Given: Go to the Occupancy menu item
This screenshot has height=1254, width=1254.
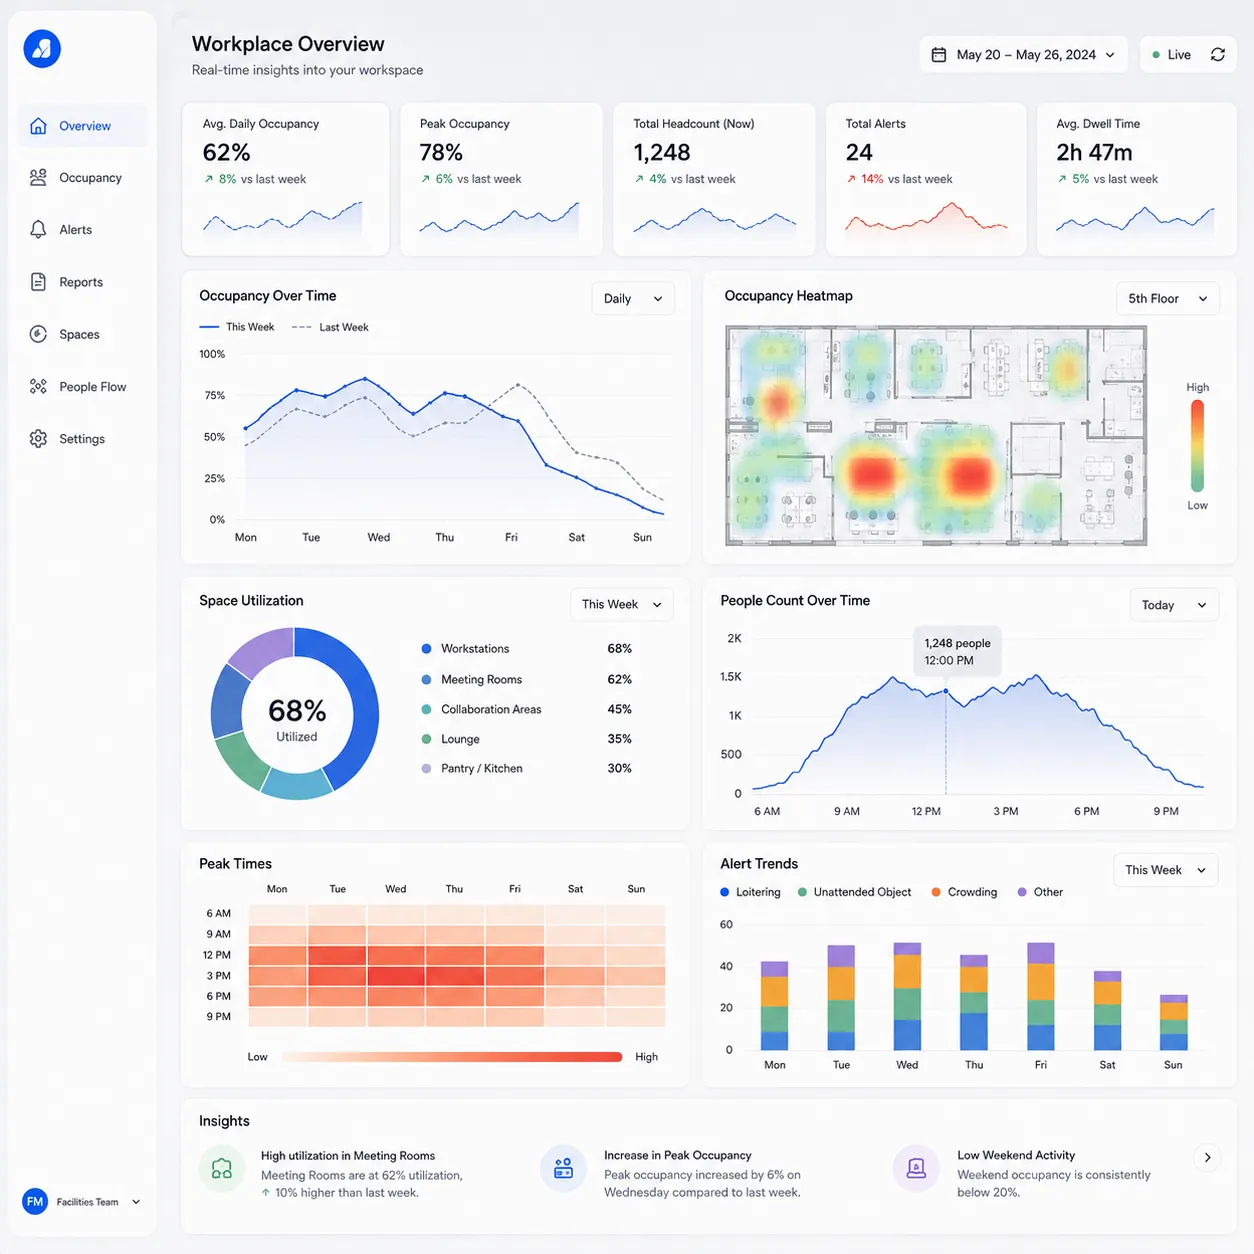Looking at the screenshot, I should click(x=82, y=177).
